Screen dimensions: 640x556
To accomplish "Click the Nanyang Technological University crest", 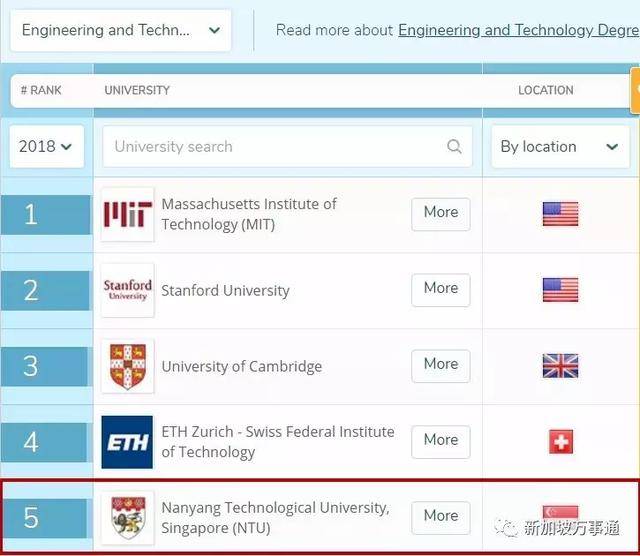I will [x=128, y=518].
